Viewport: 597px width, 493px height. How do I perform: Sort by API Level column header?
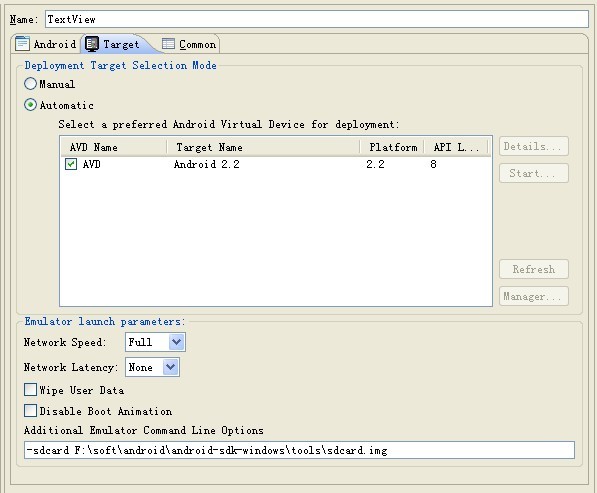point(456,147)
